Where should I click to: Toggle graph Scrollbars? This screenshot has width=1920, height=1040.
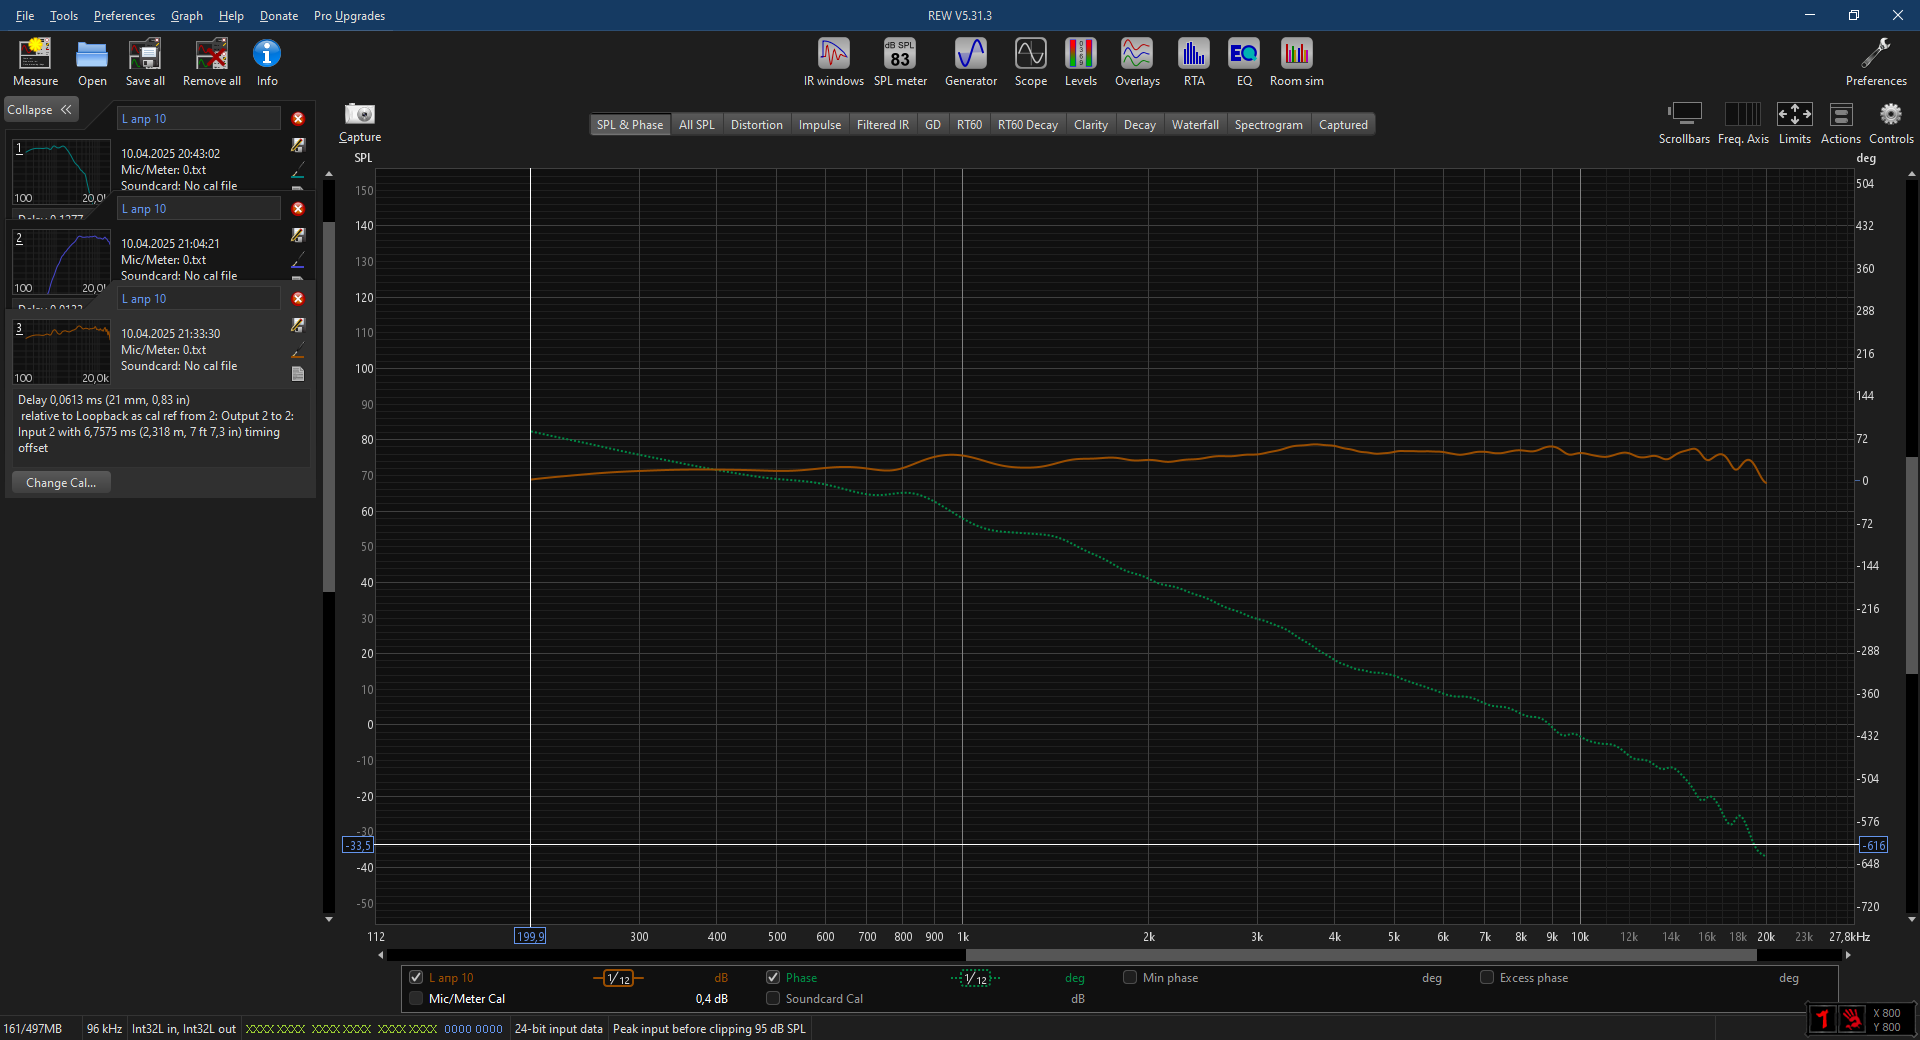(x=1684, y=123)
